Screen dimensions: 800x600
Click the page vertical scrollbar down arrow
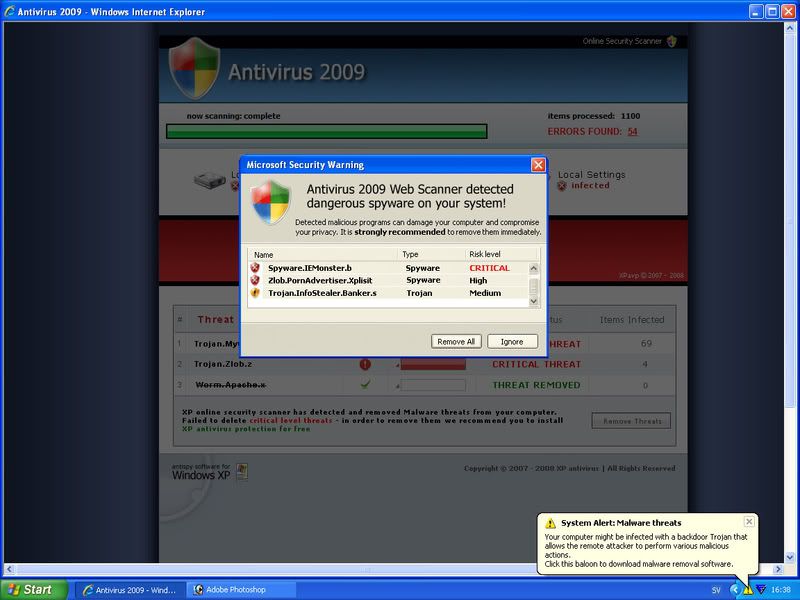click(x=790, y=557)
